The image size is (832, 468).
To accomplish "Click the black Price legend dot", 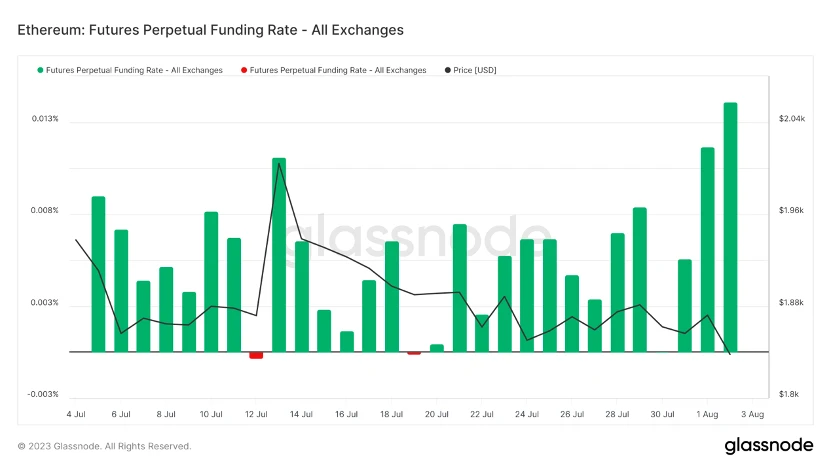I will tap(447, 70).
